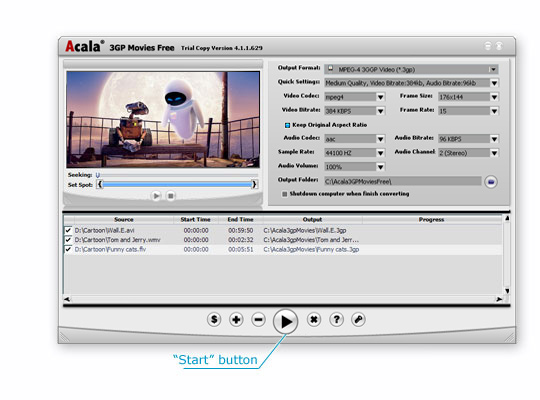Expand the Video Bitrate dropdown
540x400 pixels.
380,111
